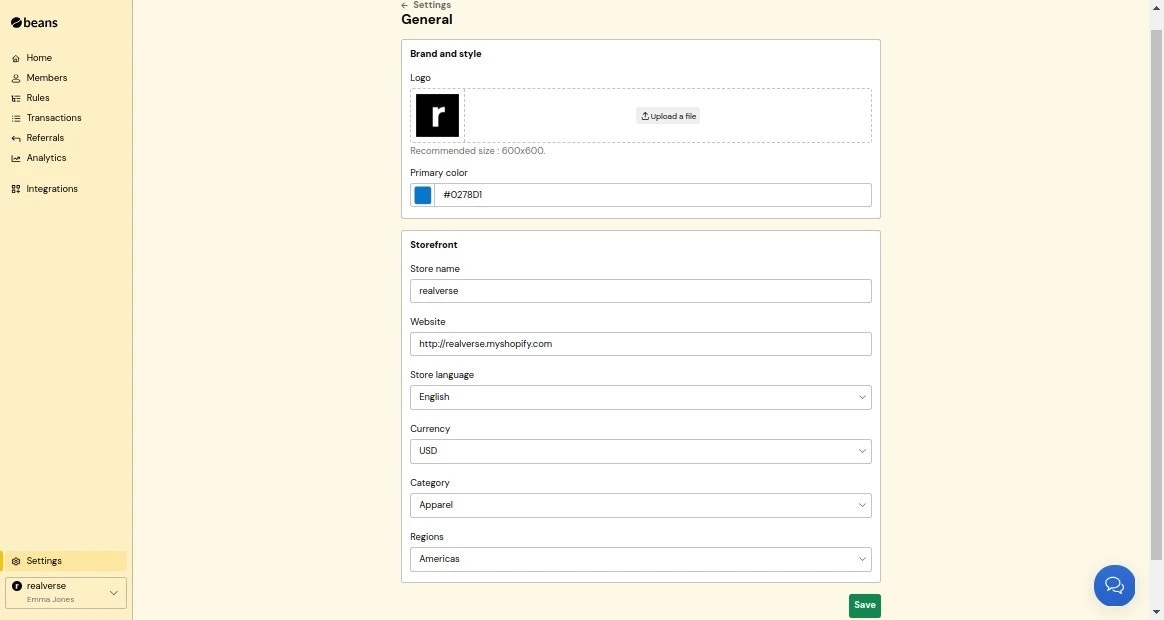Click the 'Storefront' heading
Image resolution: width=1164 pixels, height=620 pixels.
[434, 244]
